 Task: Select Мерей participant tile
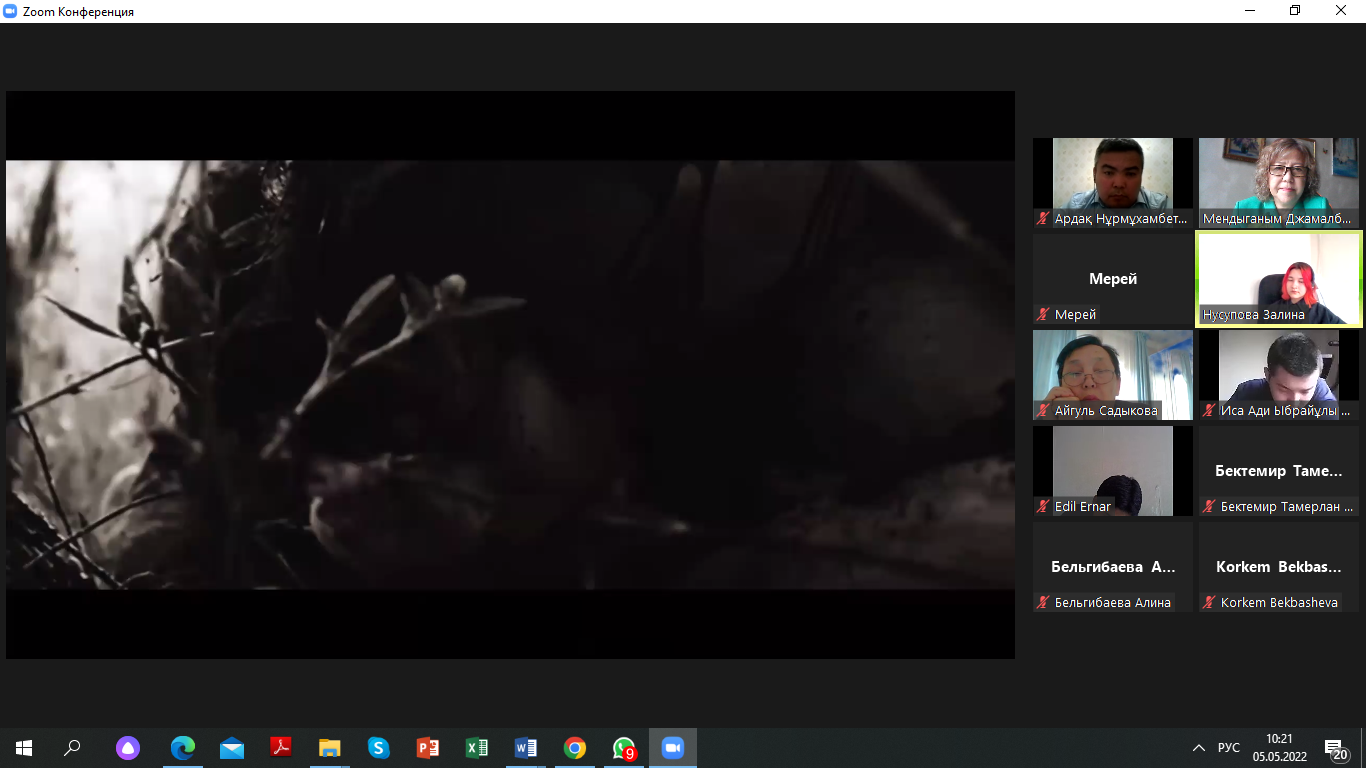tap(1113, 278)
